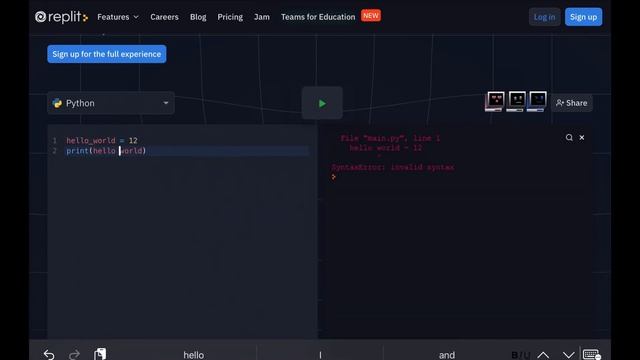Select the neutral-faced computer avatar
640x360 pixels.
tap(516, 101)
